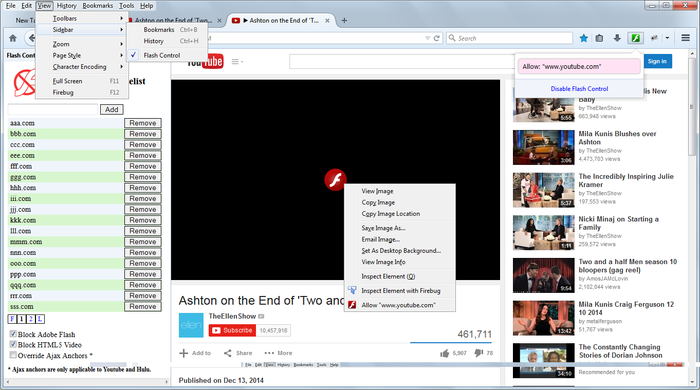Screen dimensions: 700x390
Task: Click the Subscribe button
Action: point(232,330)
